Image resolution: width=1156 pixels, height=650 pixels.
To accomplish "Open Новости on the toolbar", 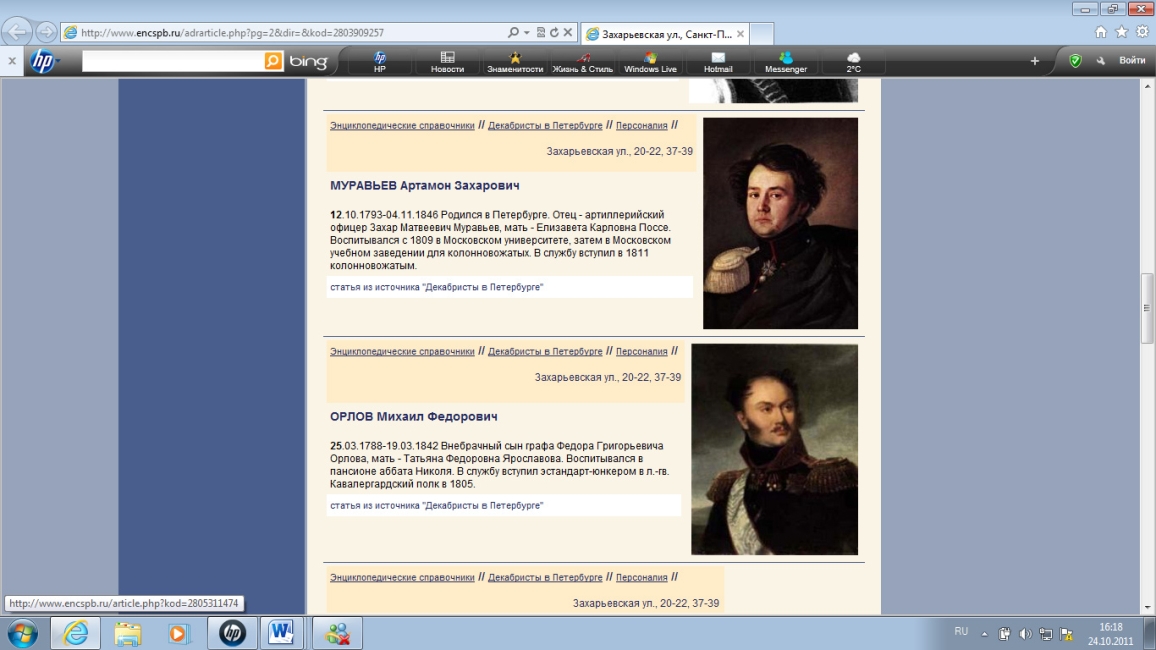I will pyautogui.click(x=448, y=62).
